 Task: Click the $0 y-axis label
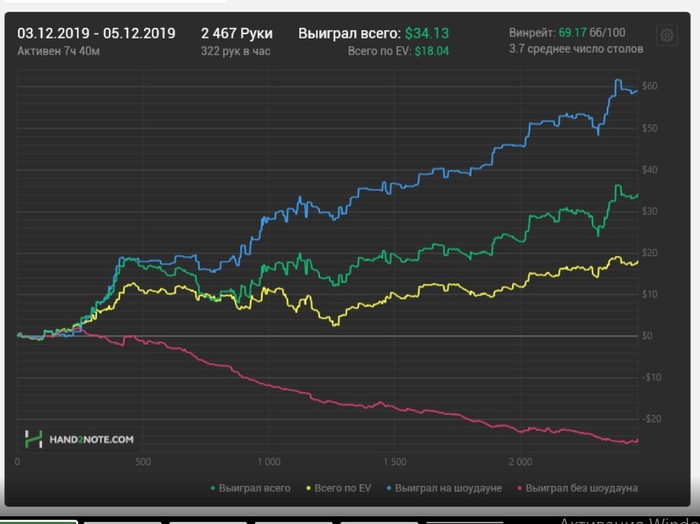(x=647, y=336)
